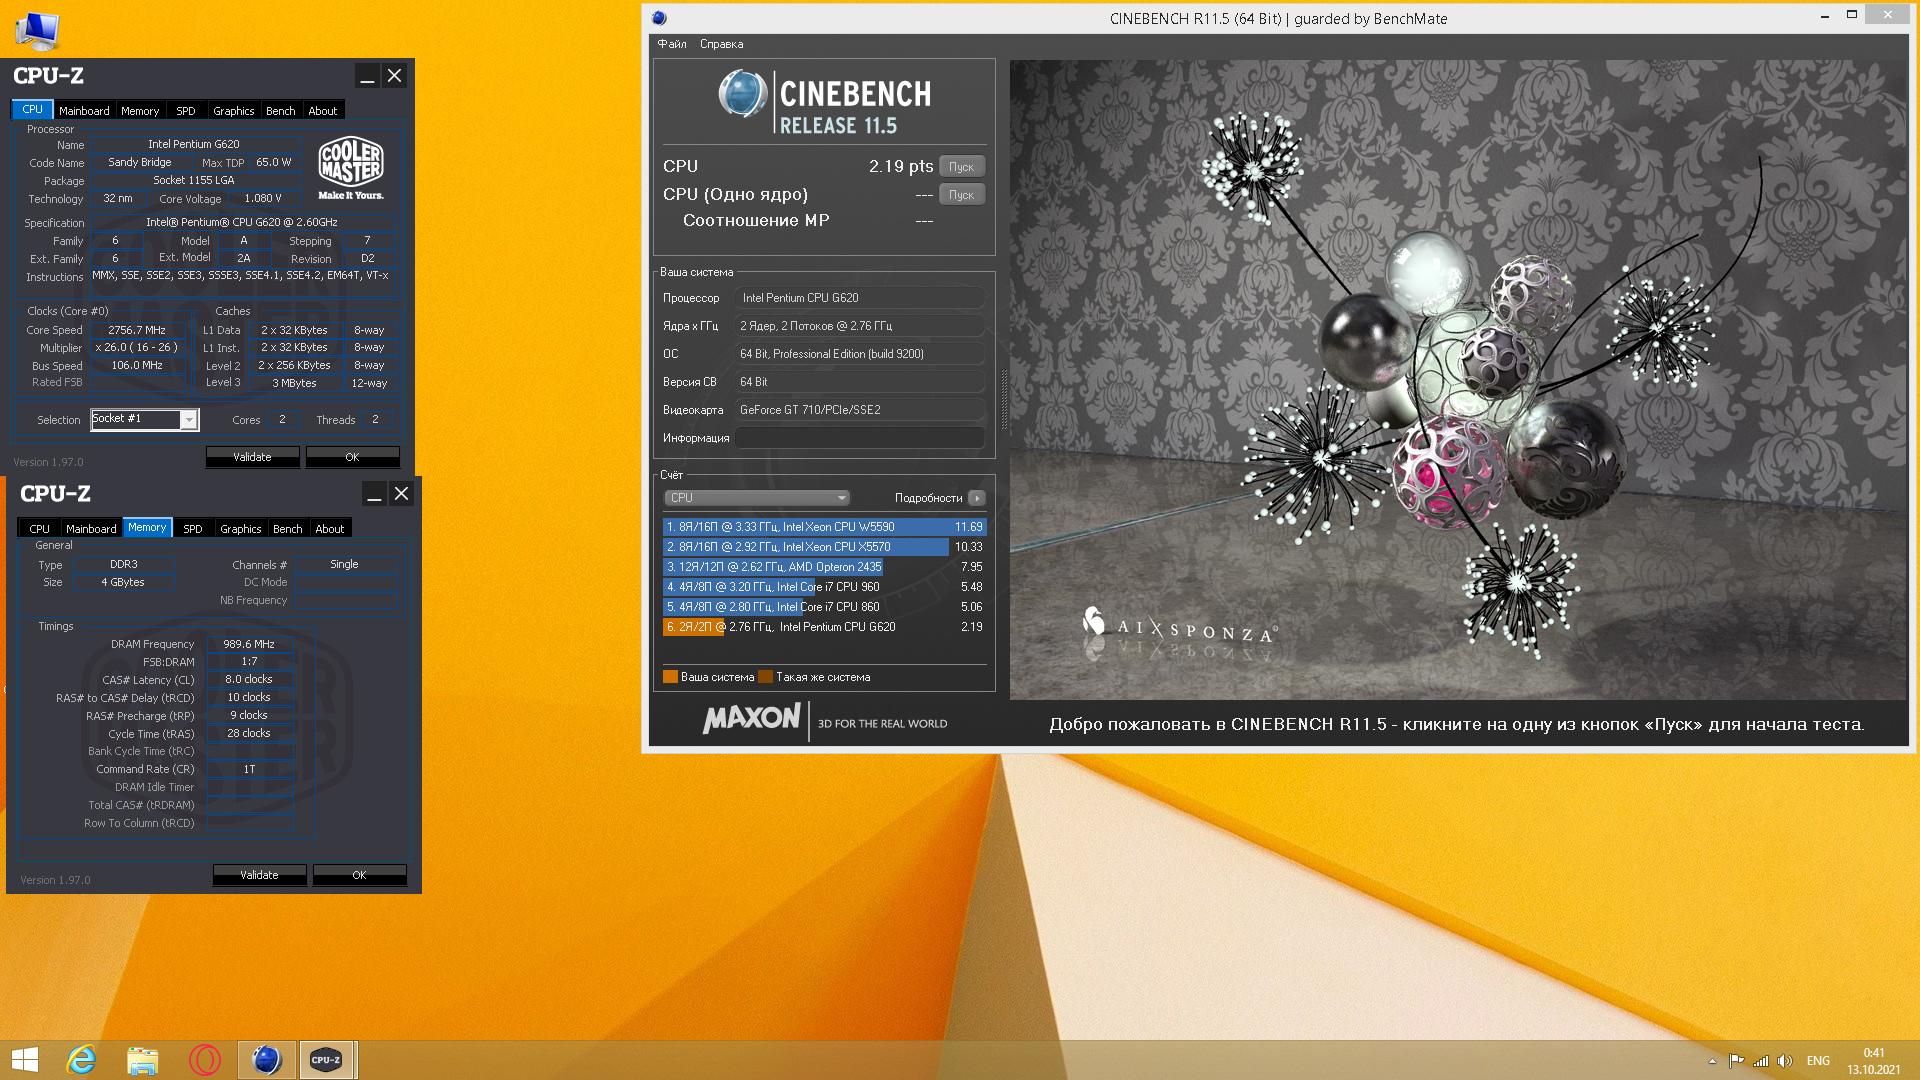The width and height of the screenshot is (1920, 1080).
Task: Open the computer icon on desktop
Action: pyautogui.click(x=37, y=30)
